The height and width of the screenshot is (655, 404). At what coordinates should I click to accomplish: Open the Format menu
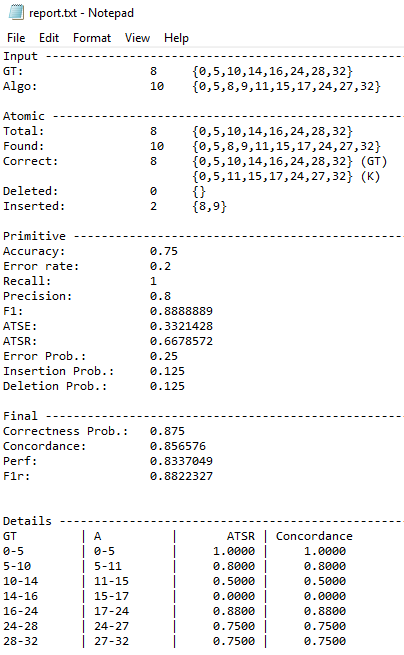pos(92,38)
